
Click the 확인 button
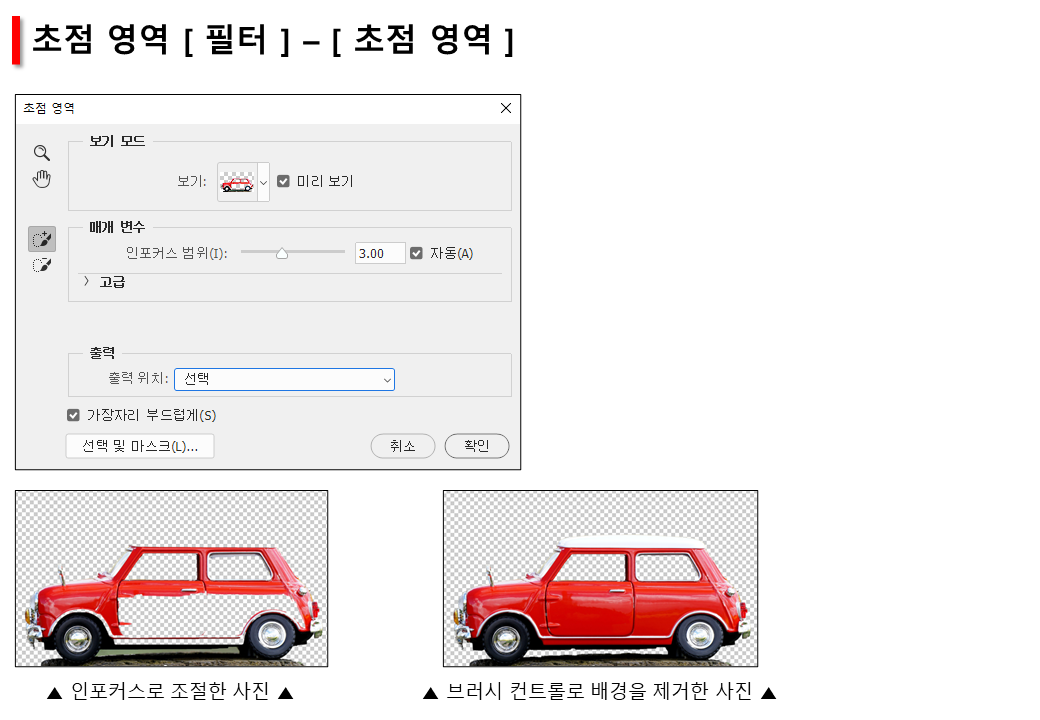click(x=477, y=446)
